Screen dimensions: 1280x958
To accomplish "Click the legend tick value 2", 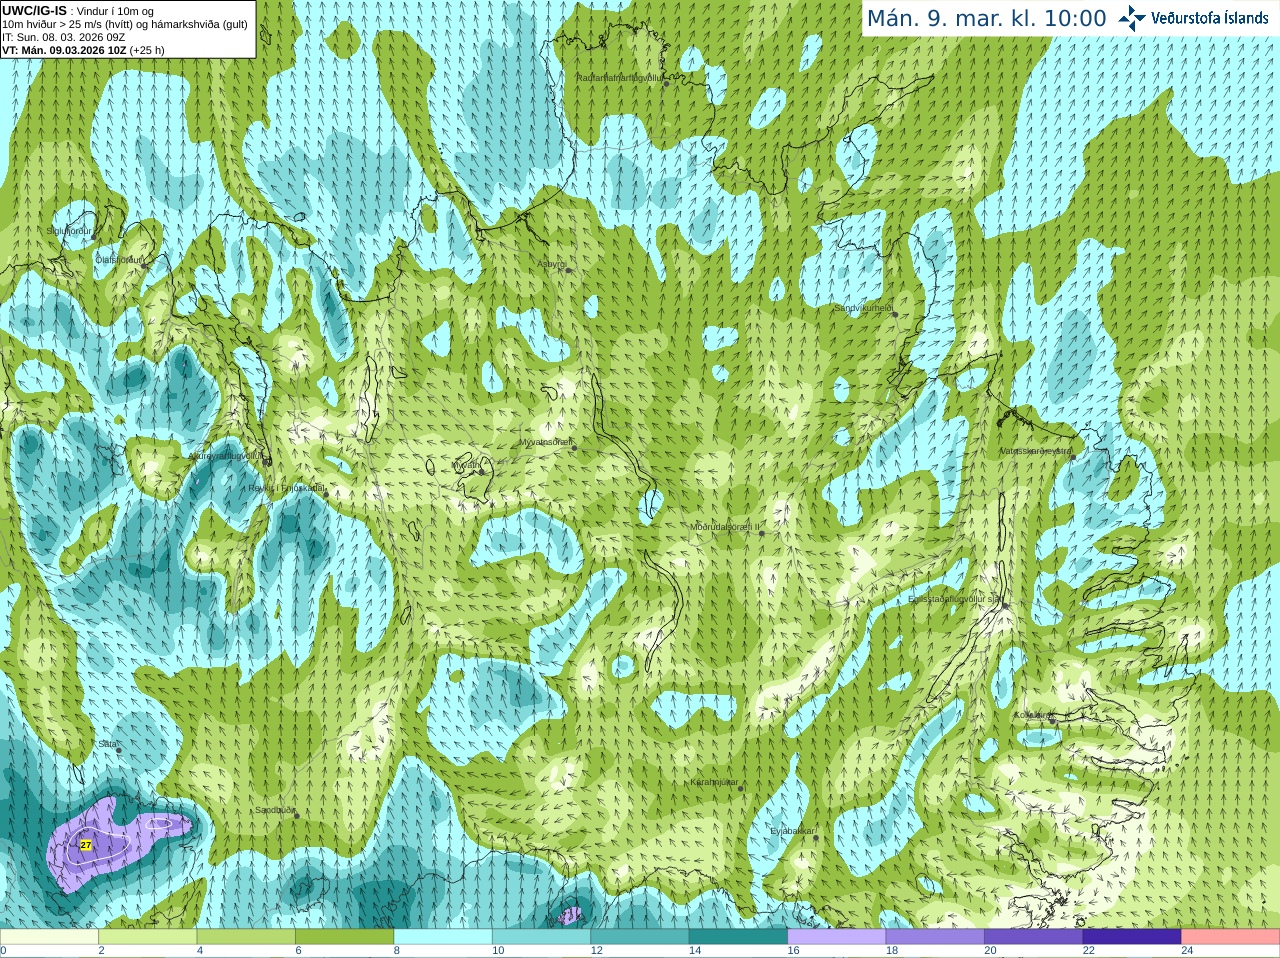I will 102,951.
